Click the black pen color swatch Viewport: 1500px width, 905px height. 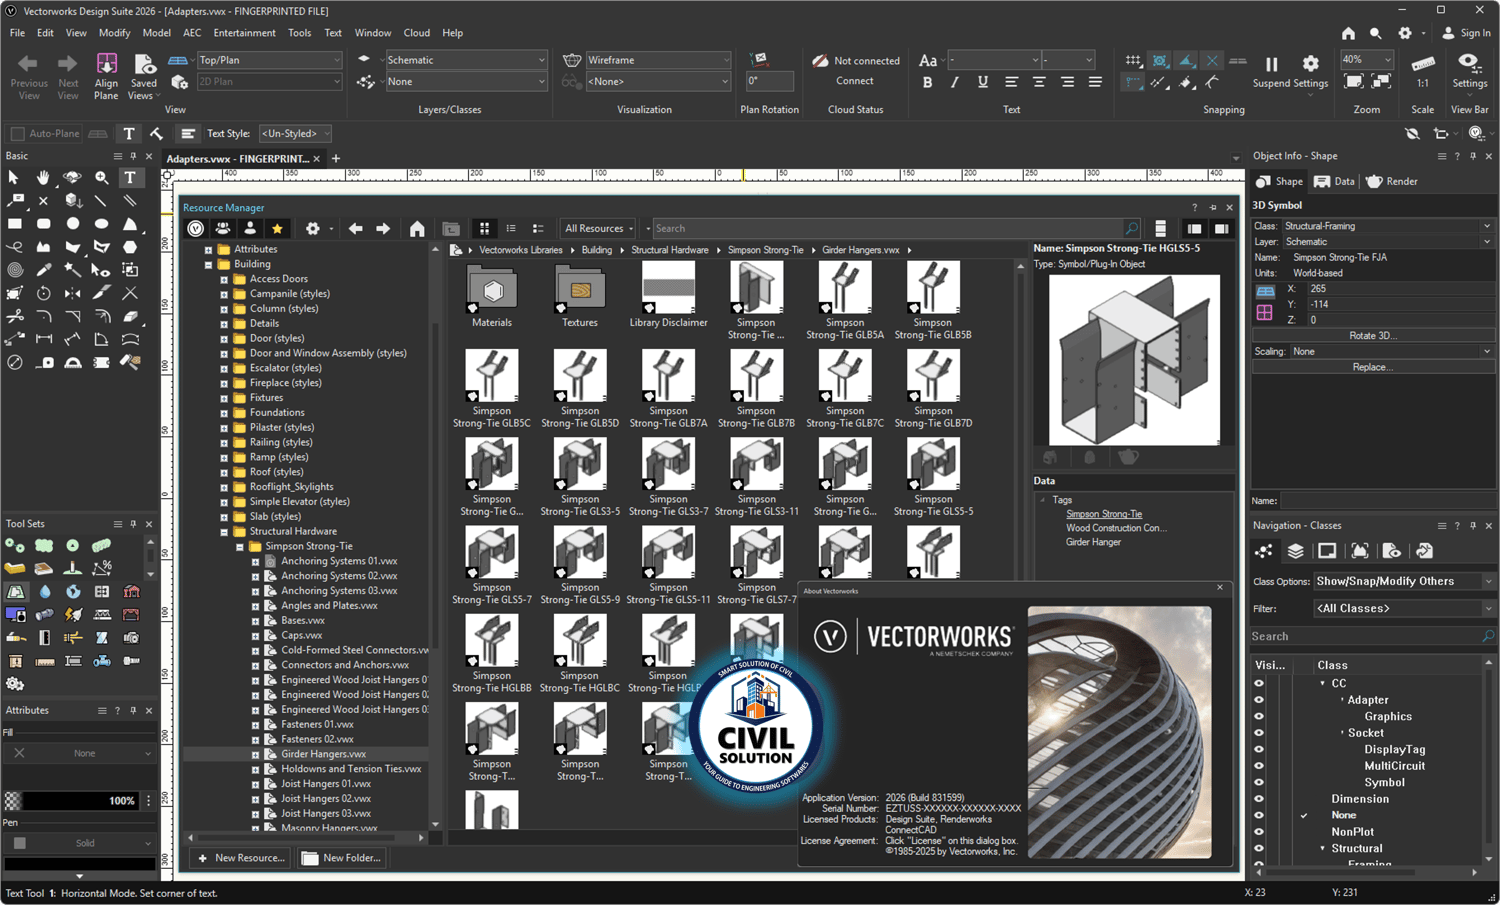coord(79,864)
